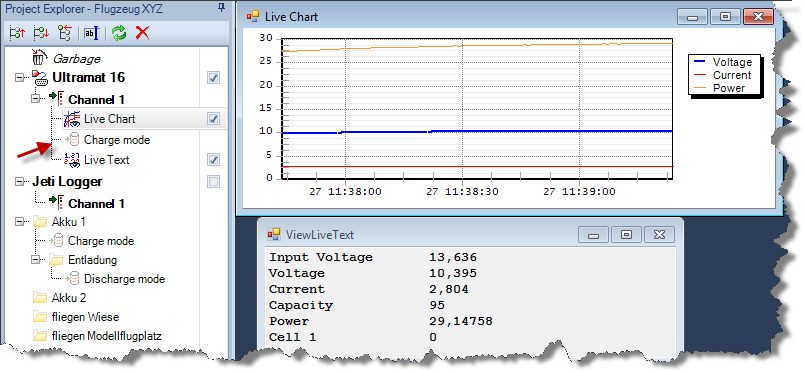Click the move node left tree icon
Viewport: 804px width, 372px height.
point(64,33)
